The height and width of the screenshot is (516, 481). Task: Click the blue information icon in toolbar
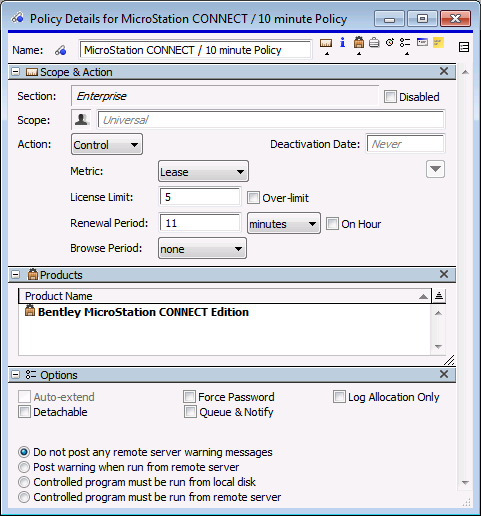click(x=342, y=43)
